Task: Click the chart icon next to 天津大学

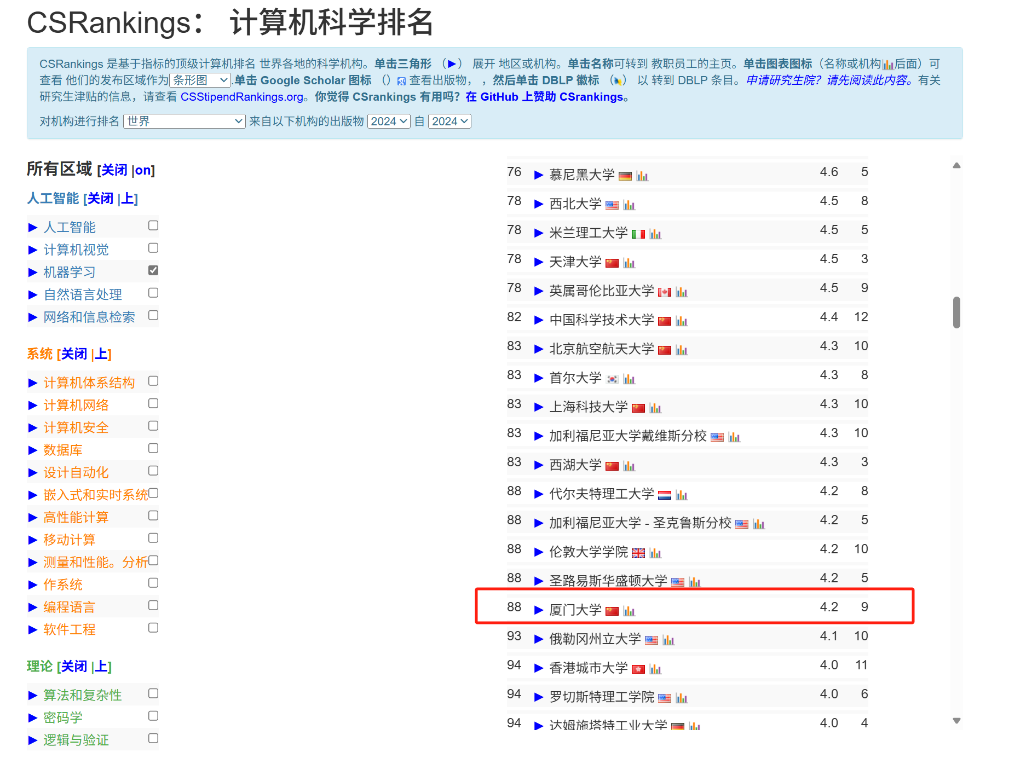Action: [x=629, y=262]
